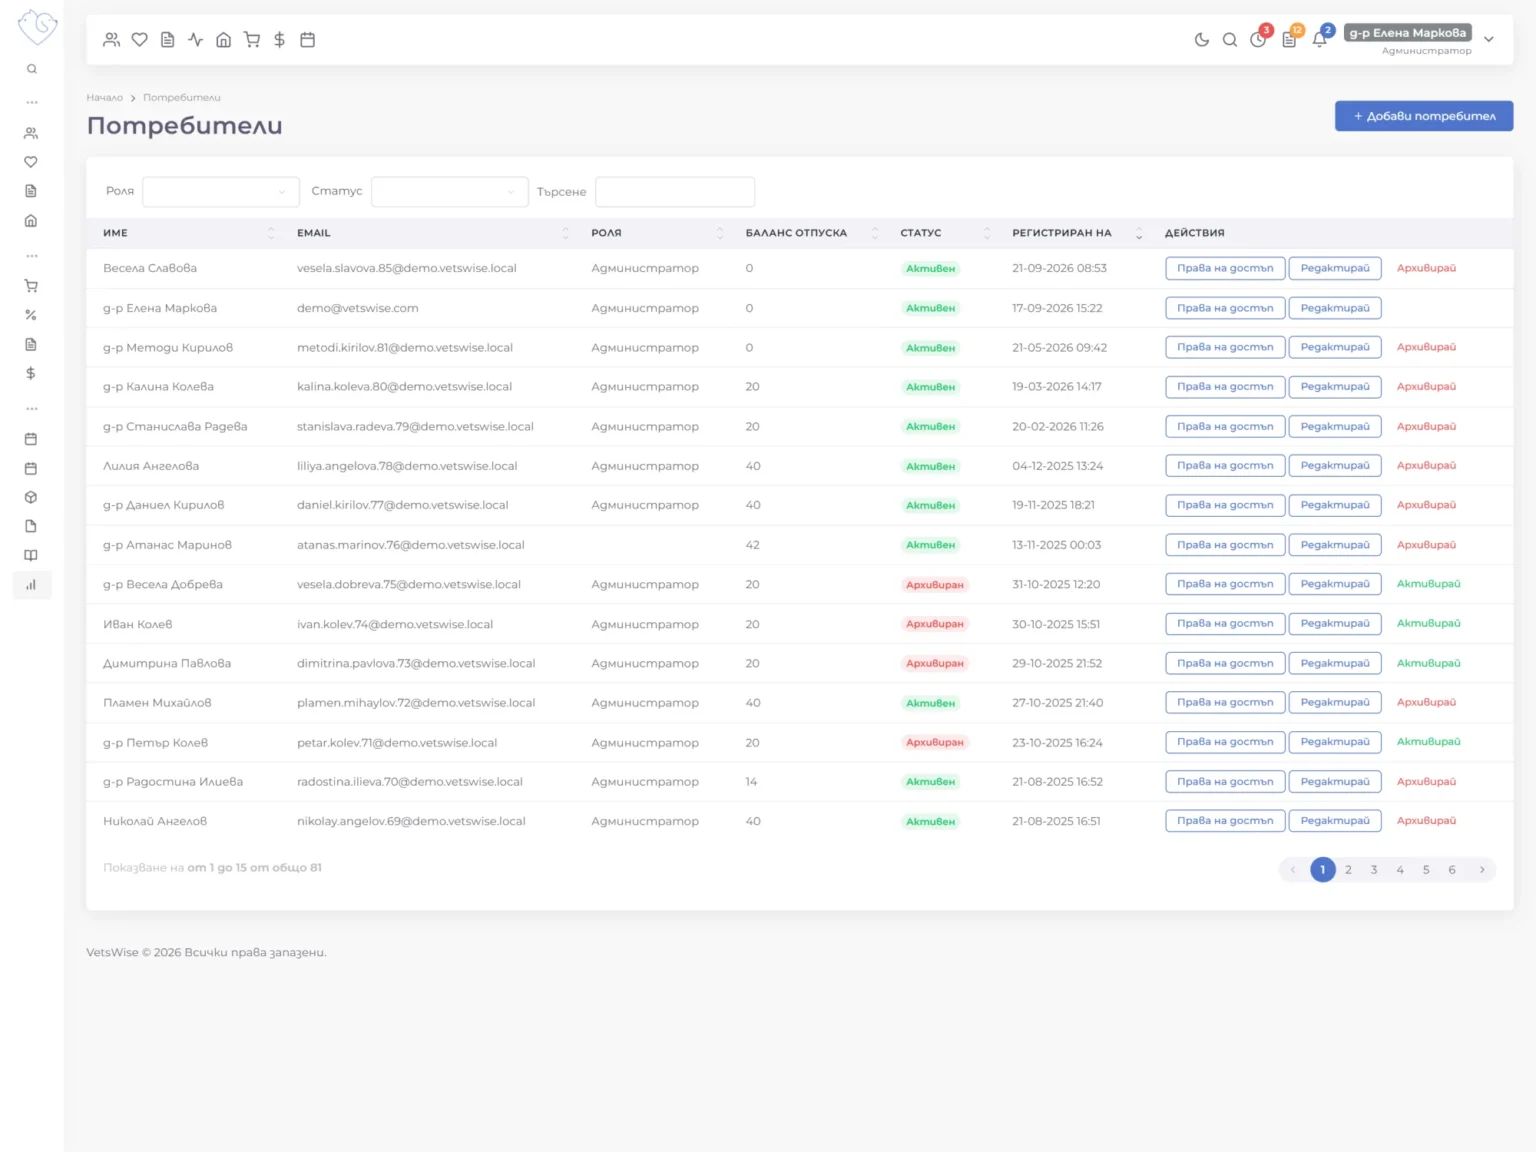The image size is (1536, 1152).
Task: Expand the Роля filter dropdown
Action: coord(221,192)
